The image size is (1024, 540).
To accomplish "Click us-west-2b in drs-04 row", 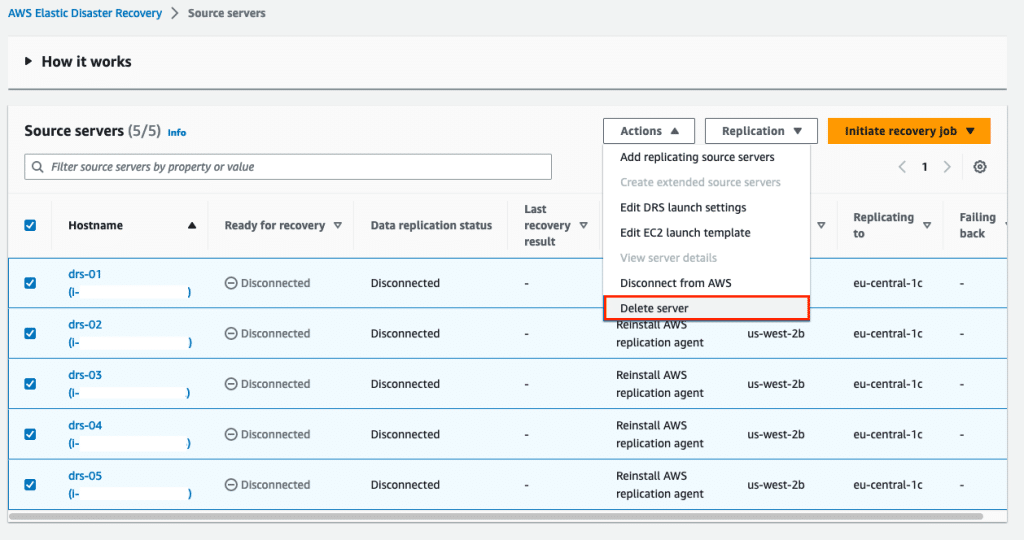I will (x=776, y=434).
